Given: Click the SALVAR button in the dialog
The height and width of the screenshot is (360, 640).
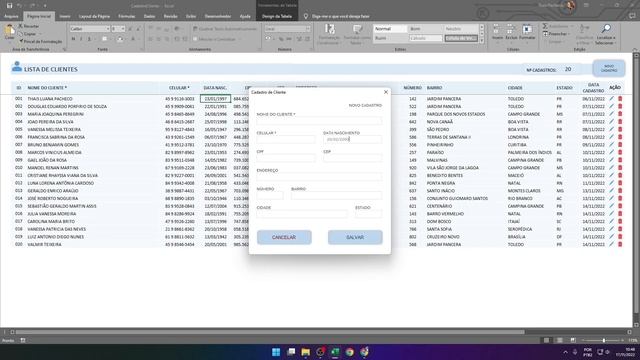Looking at the screenshot, I should [x=355, y=237].
